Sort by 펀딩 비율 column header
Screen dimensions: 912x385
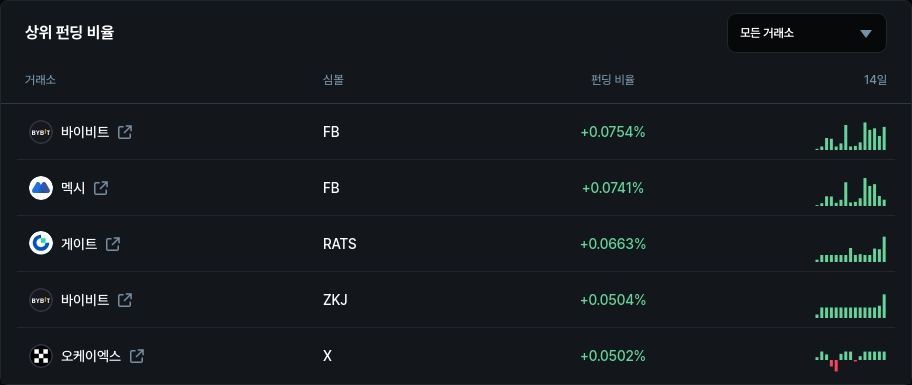[x=612, y=80]
